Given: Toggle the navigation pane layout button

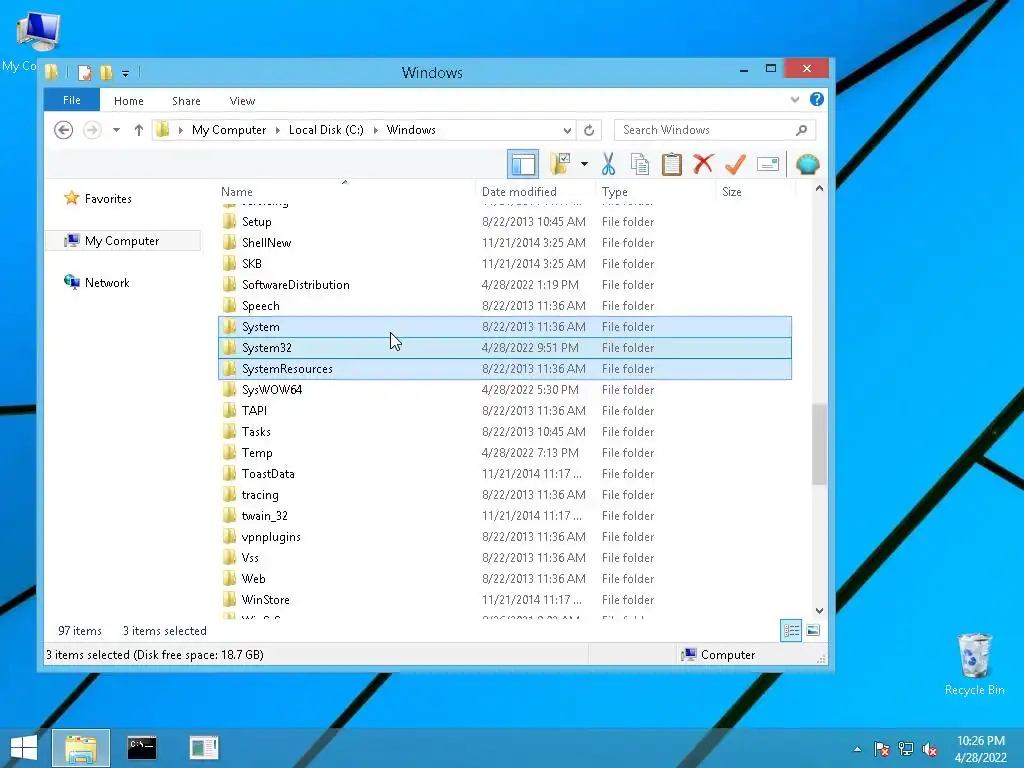Looking at the screenshot, I should tap(522, 164).
